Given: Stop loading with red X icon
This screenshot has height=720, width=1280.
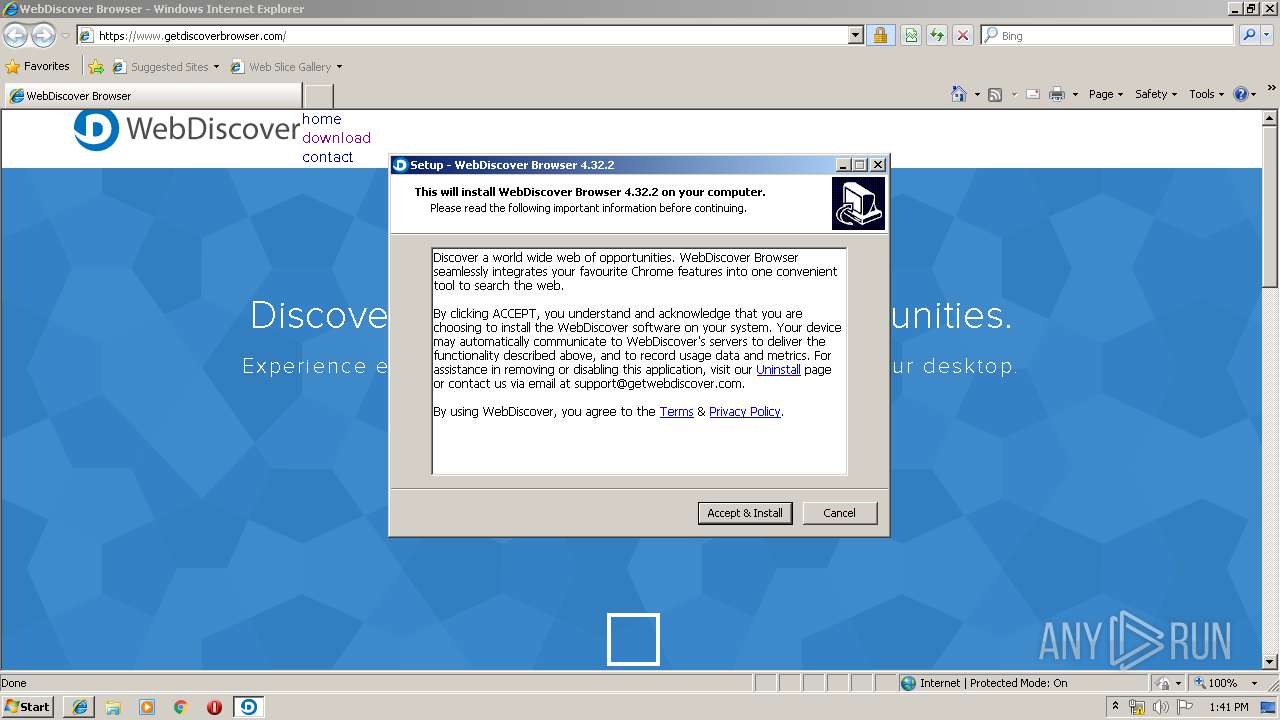Looking at the screenshot, I should 963,36.
